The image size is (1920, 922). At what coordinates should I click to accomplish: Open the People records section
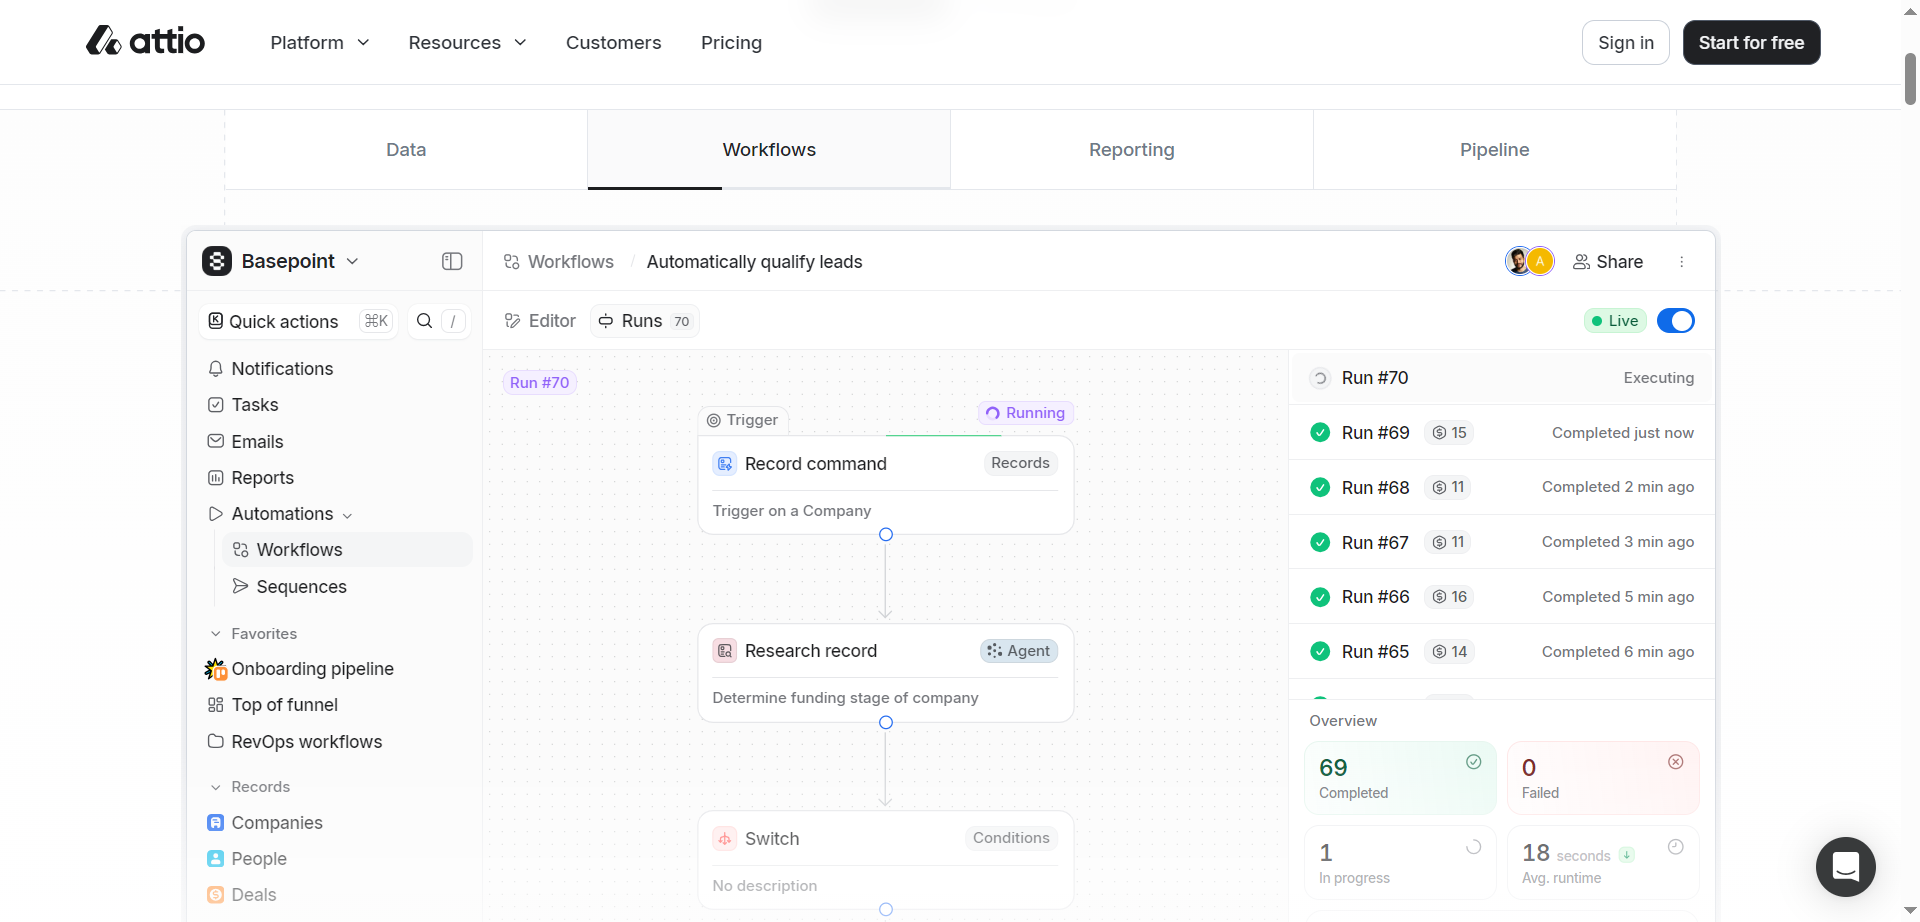click(x=259, y=858)
